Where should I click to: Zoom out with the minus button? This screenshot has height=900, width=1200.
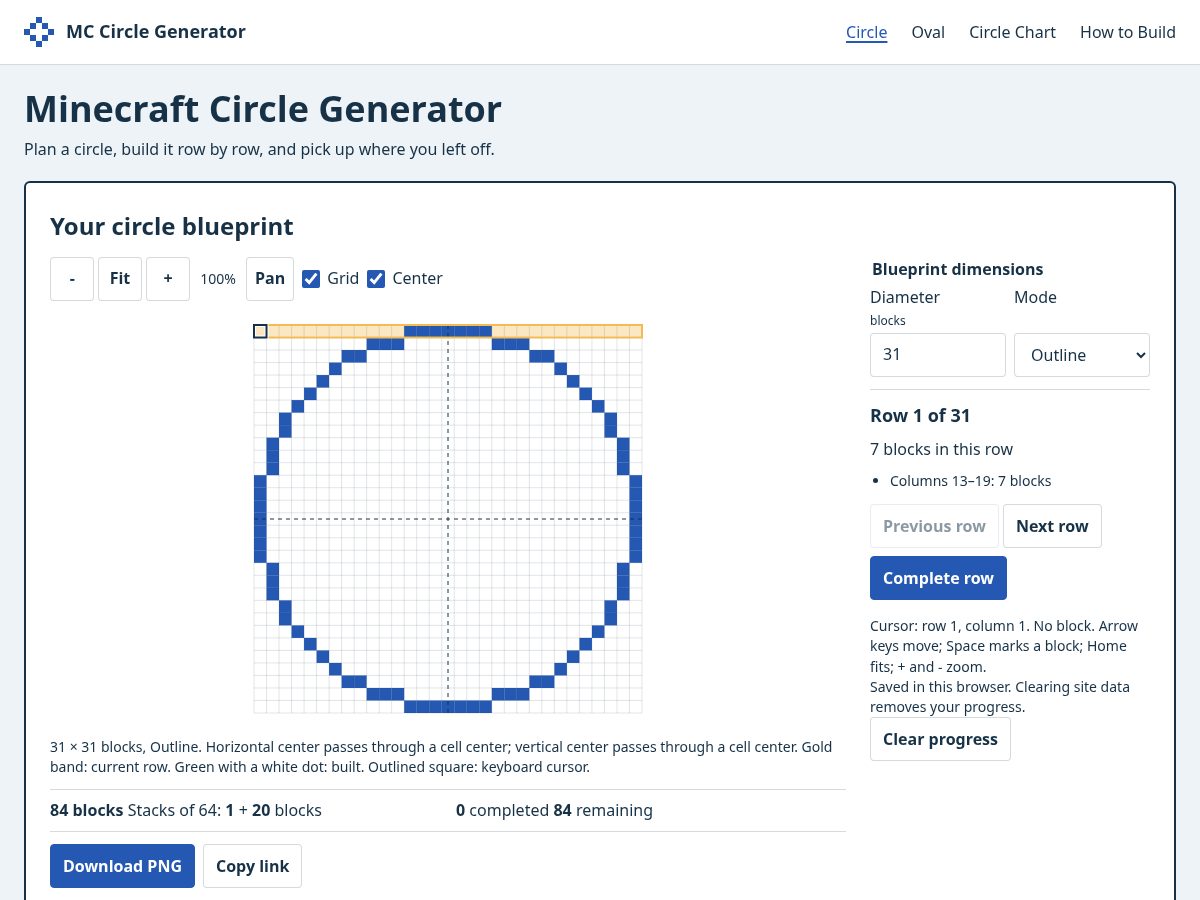72,279
